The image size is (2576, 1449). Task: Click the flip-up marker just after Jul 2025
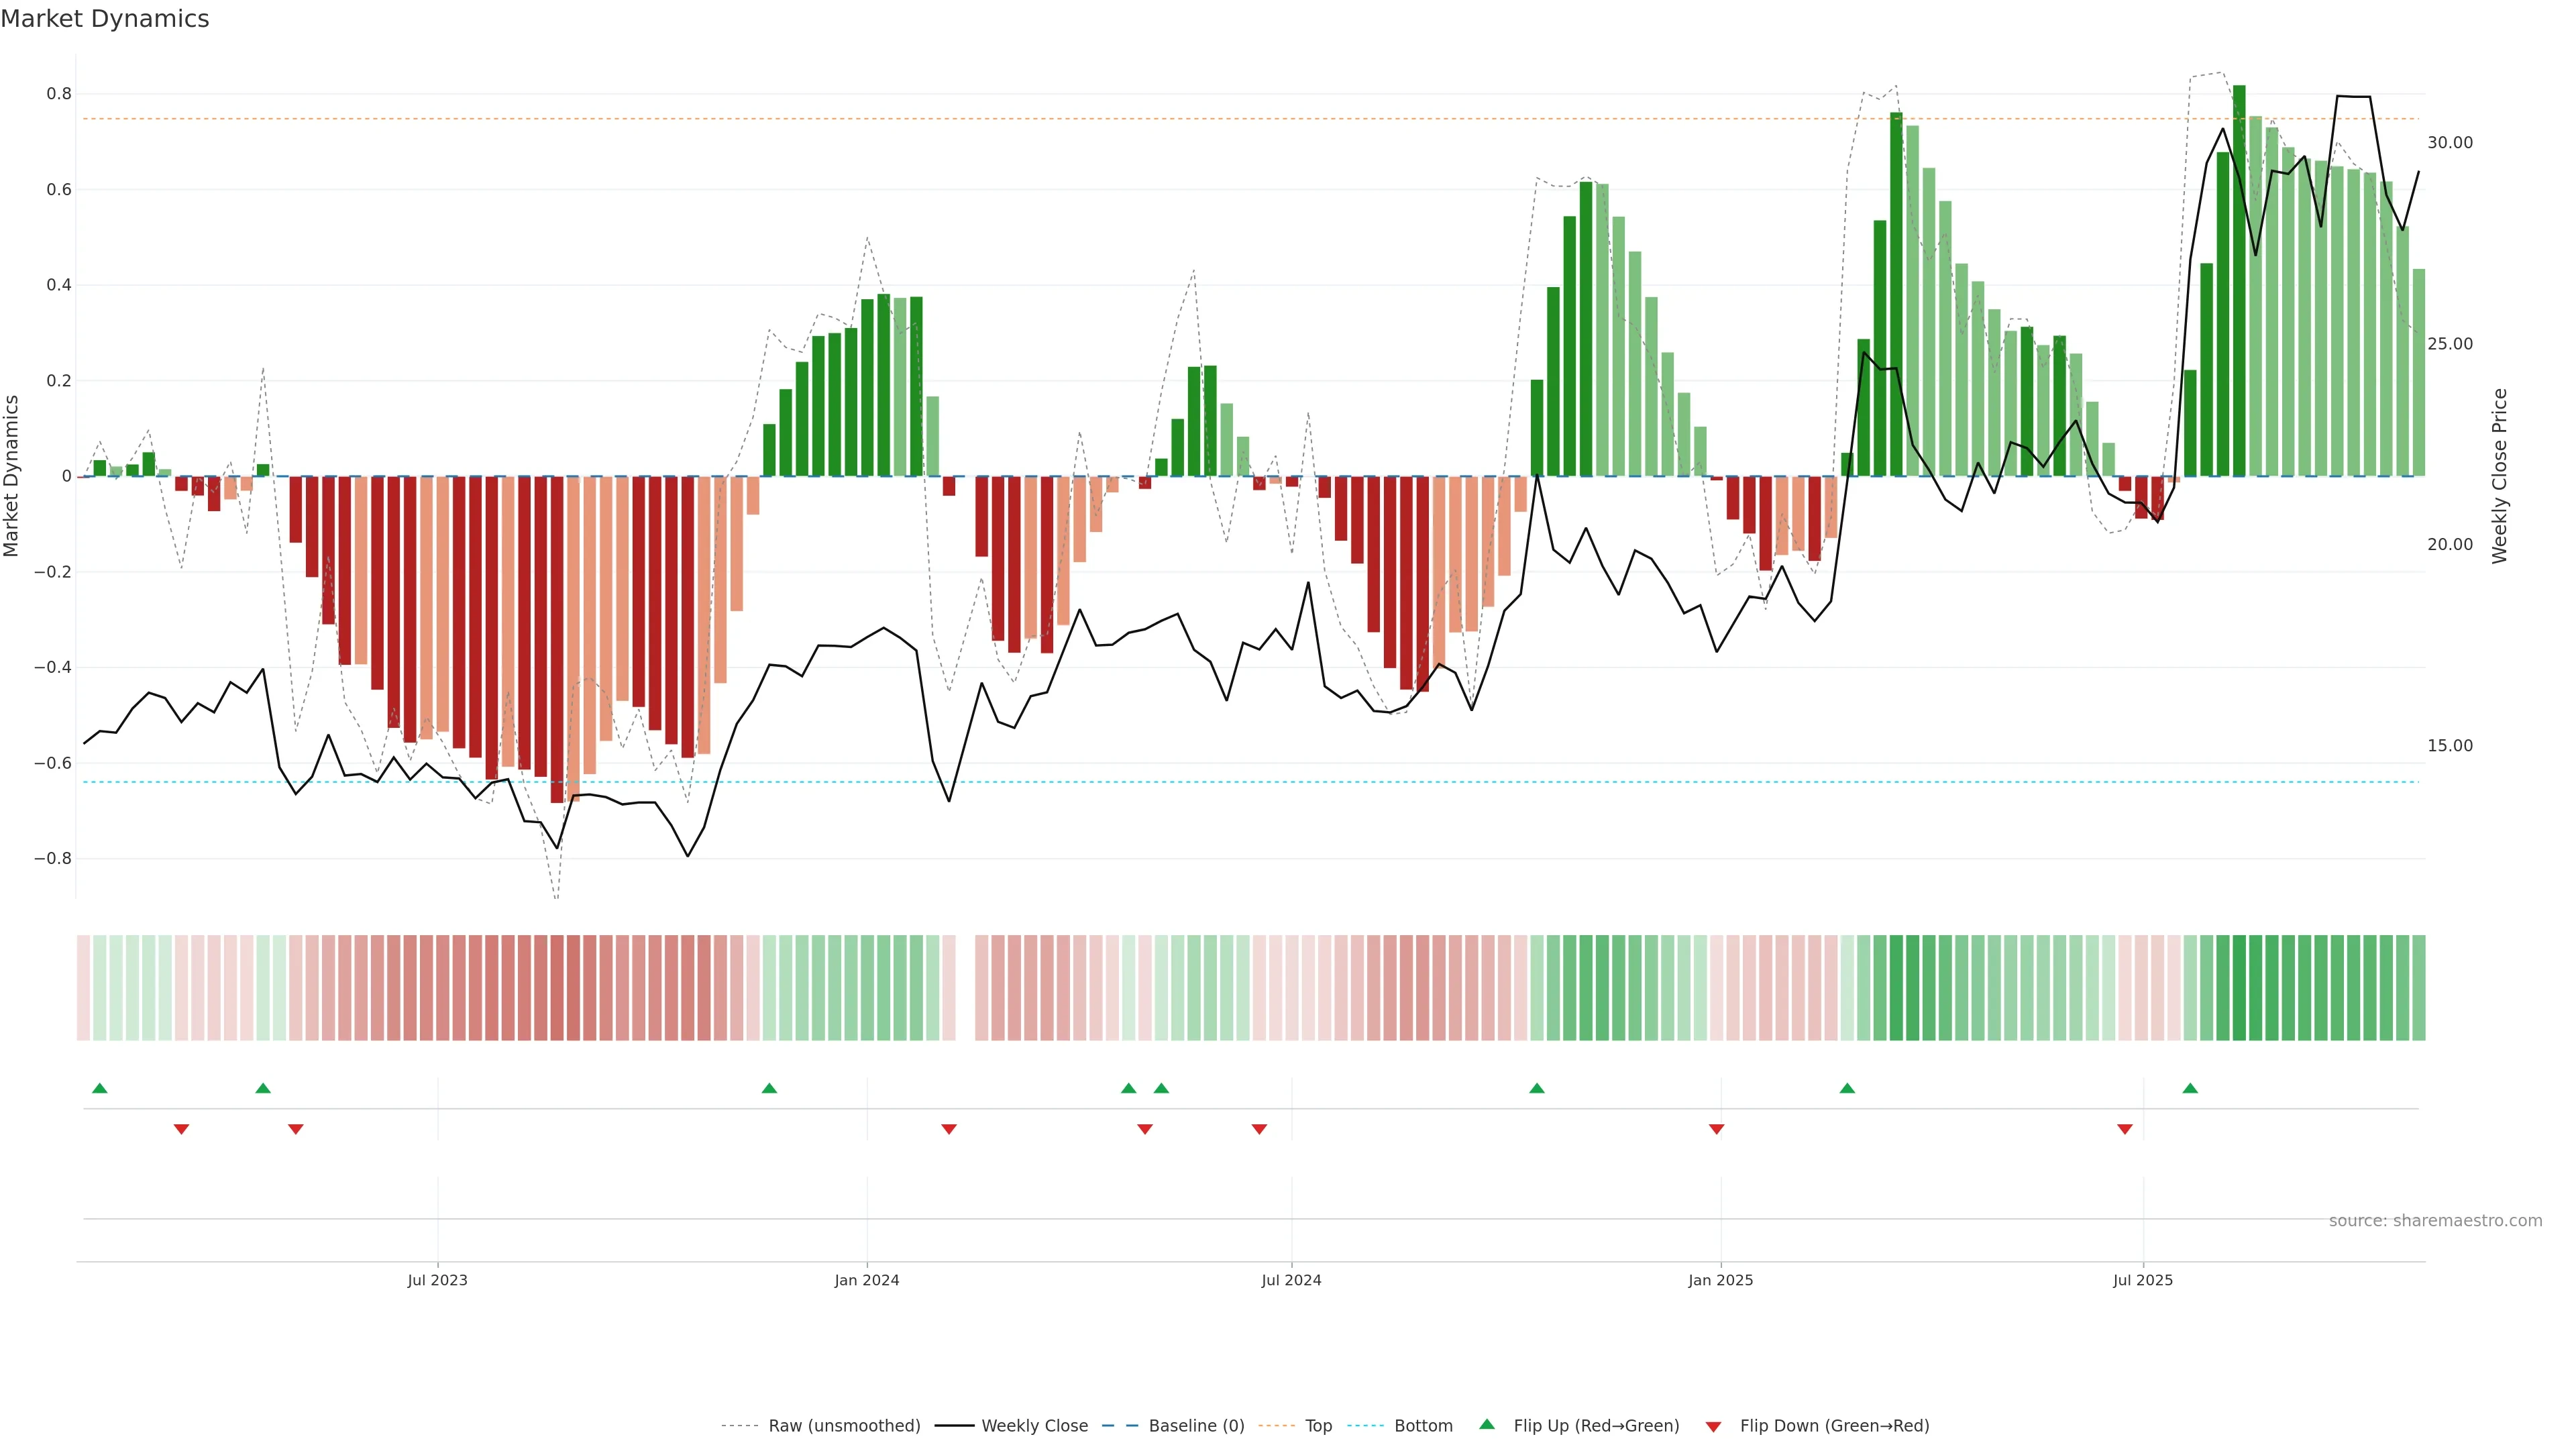(x=2190, y=1088)
